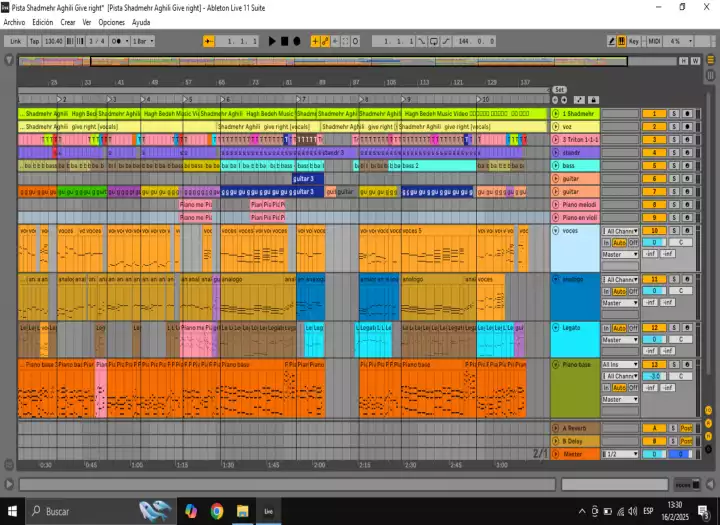Viewport: 720px width, 525px height.
Task: Toggle Draw Mode pencil icon
Action: 611,41
